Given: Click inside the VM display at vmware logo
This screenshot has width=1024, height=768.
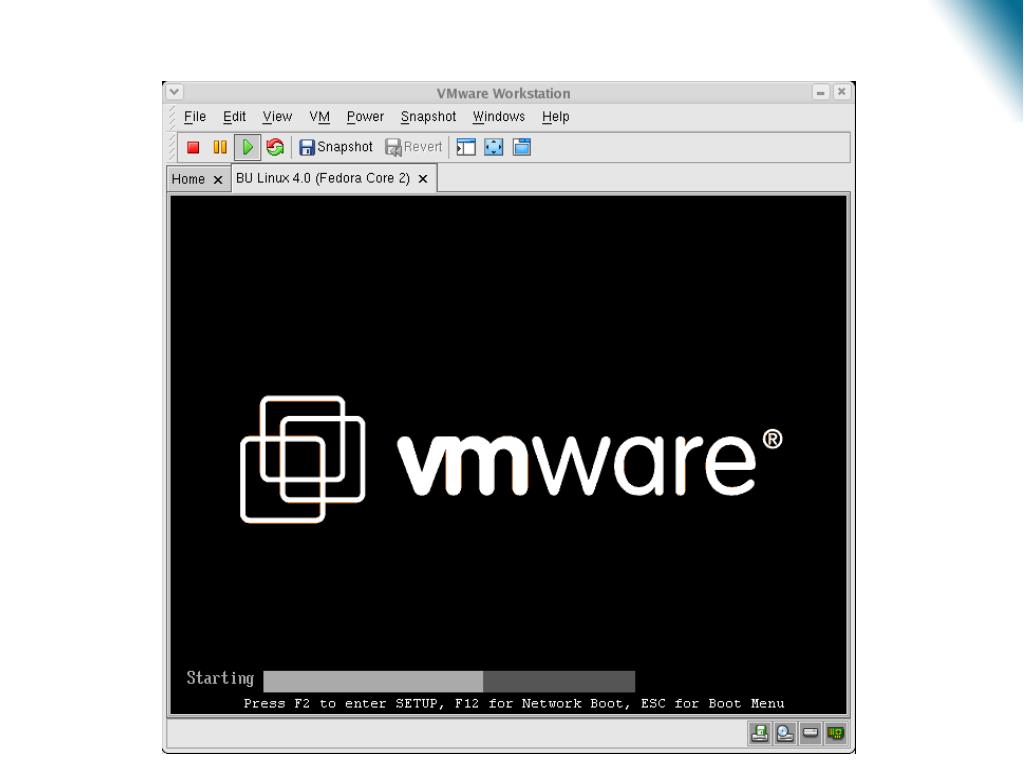Looking at the screenshot, I should tap(511, 459).
